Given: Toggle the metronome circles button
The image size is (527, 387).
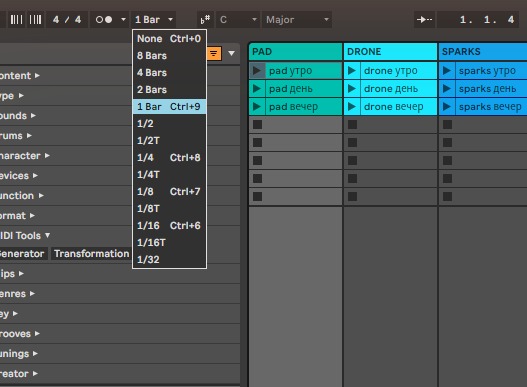Looking at the screenshot, I should (x=104, y=20).
